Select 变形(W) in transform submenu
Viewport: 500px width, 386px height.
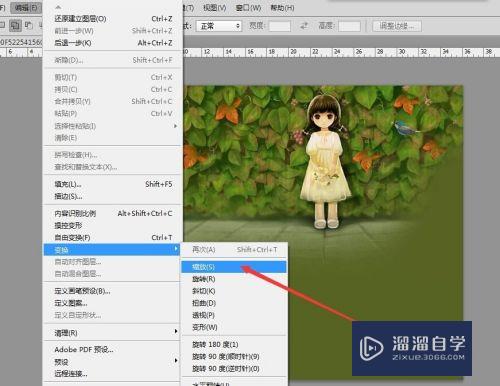[234, 327]
